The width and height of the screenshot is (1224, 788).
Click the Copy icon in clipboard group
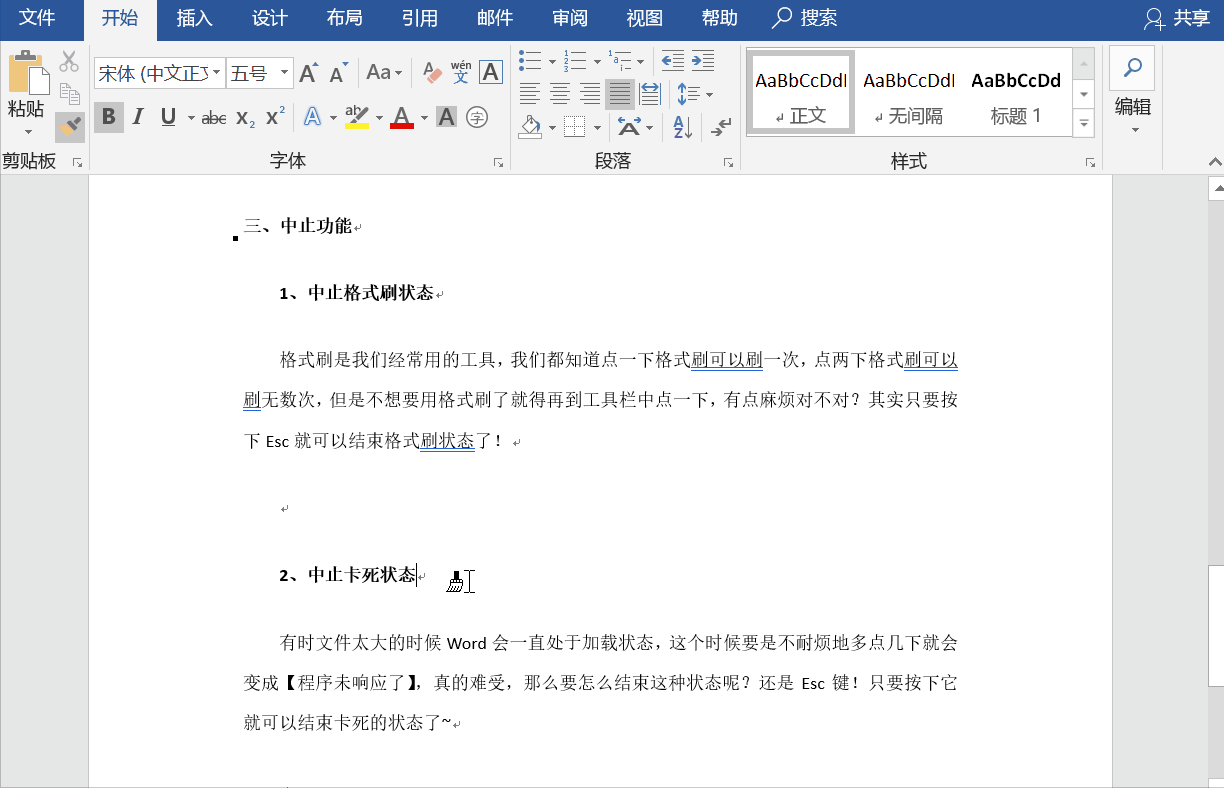(69, 94)
